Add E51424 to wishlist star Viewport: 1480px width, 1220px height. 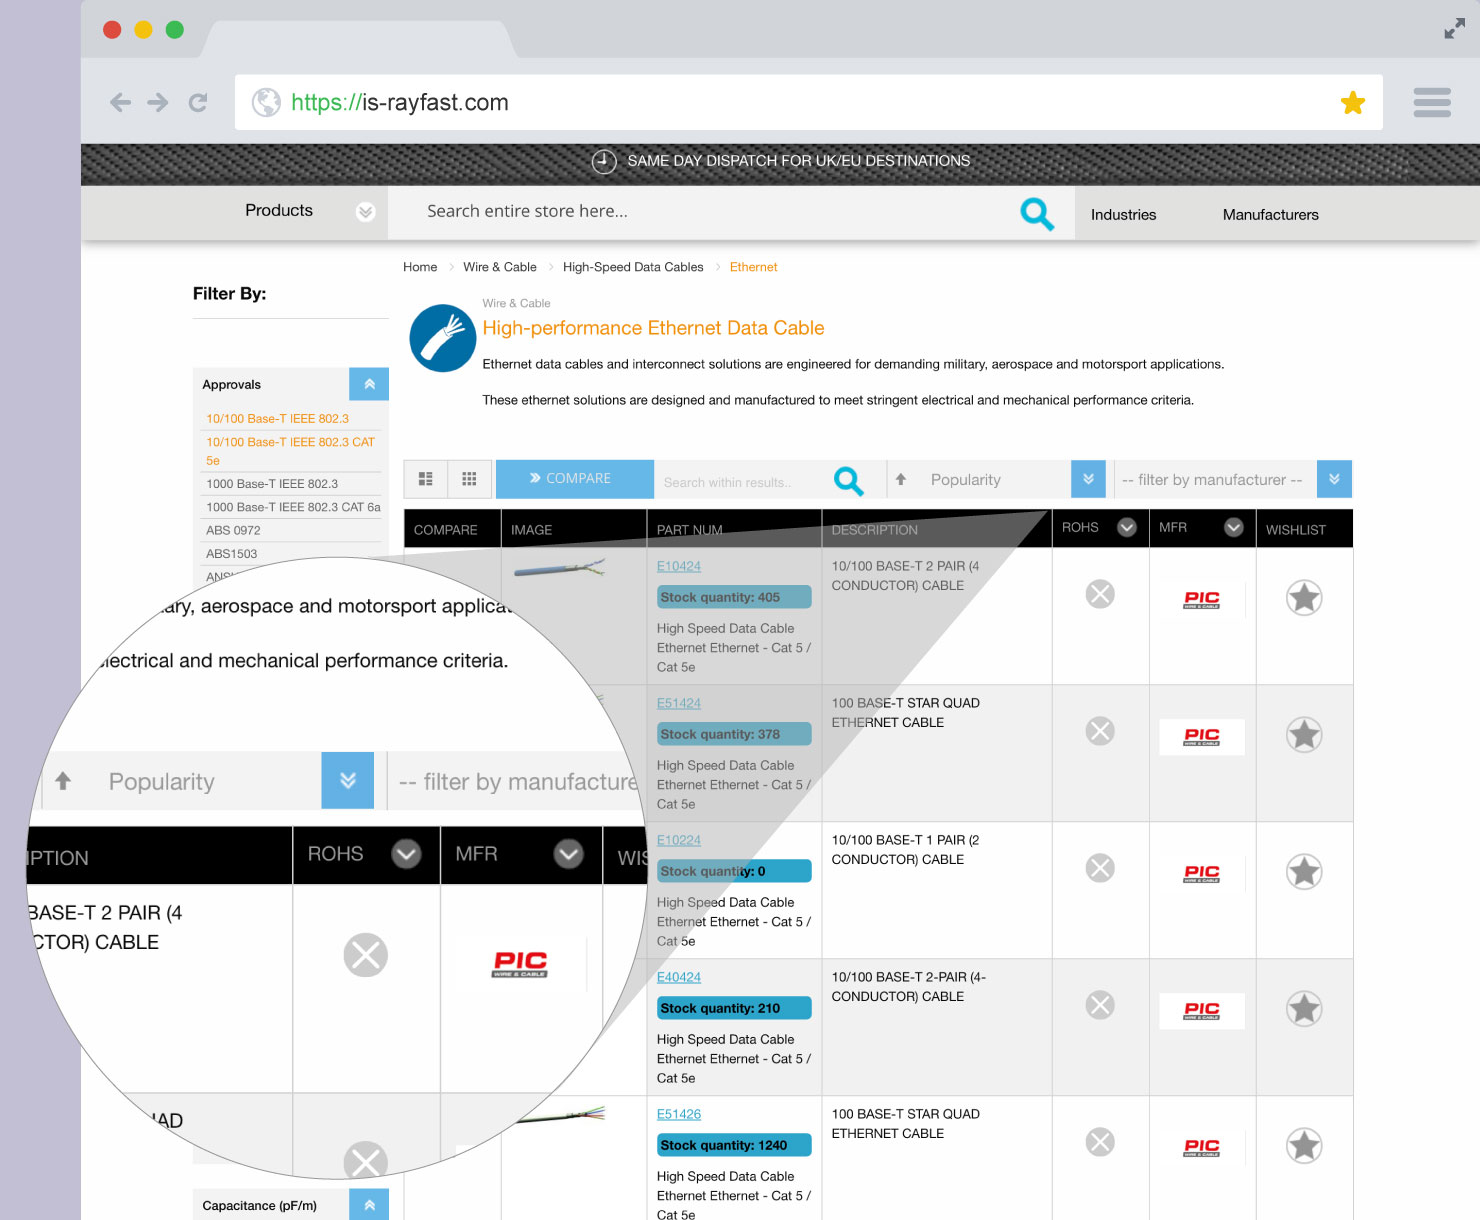[x=1304, y=735]
